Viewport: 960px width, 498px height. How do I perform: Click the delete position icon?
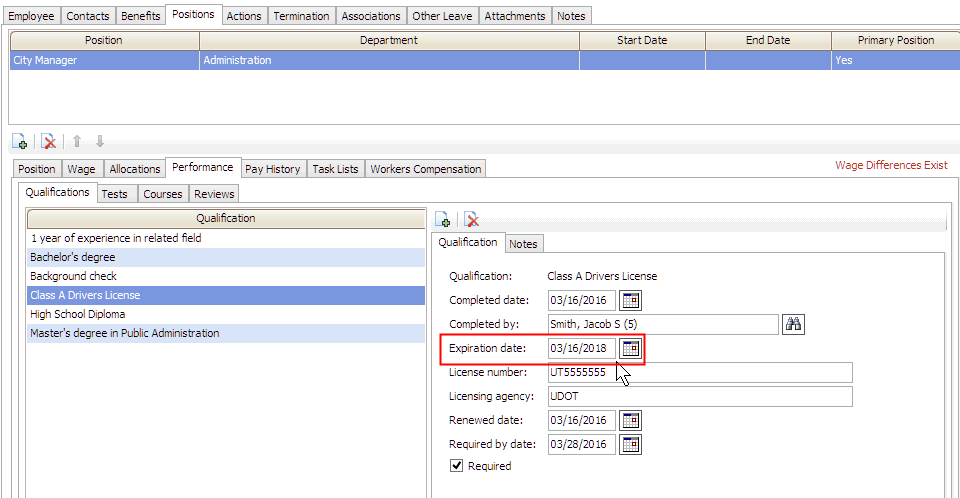click(48, 142)
